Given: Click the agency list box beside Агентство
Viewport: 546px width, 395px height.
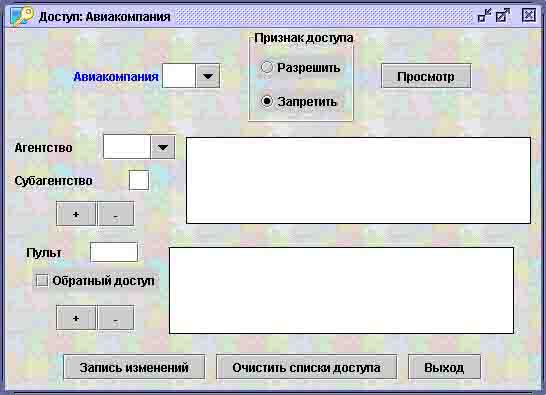Looking at the screenshot, I should point(358,180).
